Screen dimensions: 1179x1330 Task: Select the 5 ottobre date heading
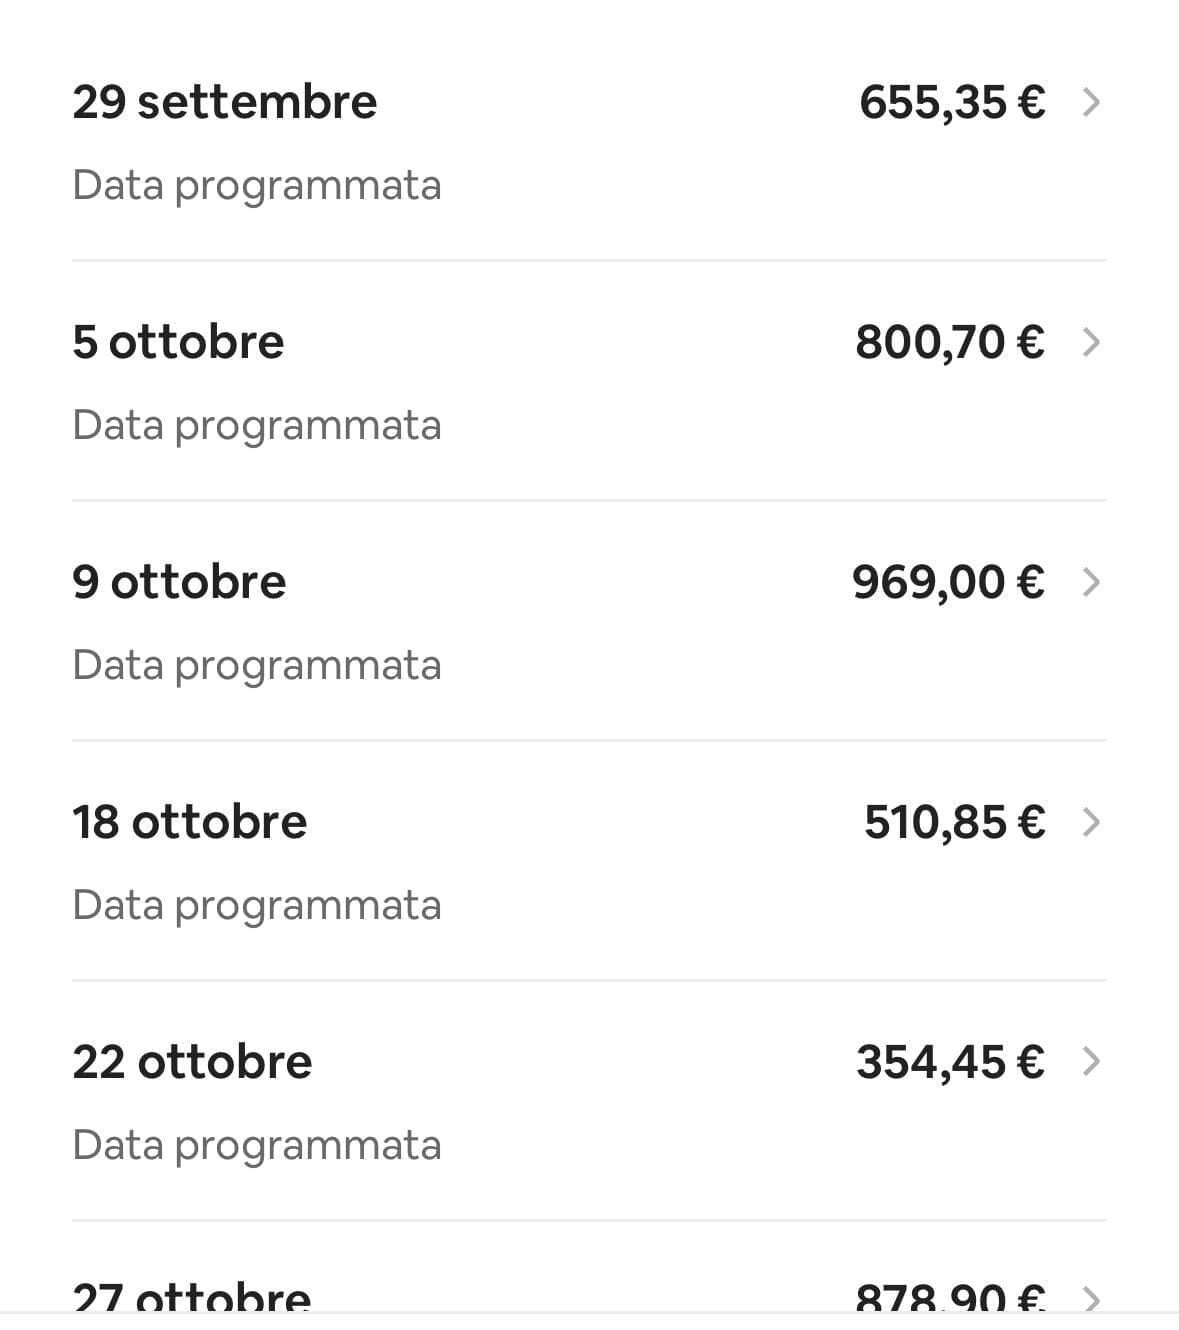[178, 342]
